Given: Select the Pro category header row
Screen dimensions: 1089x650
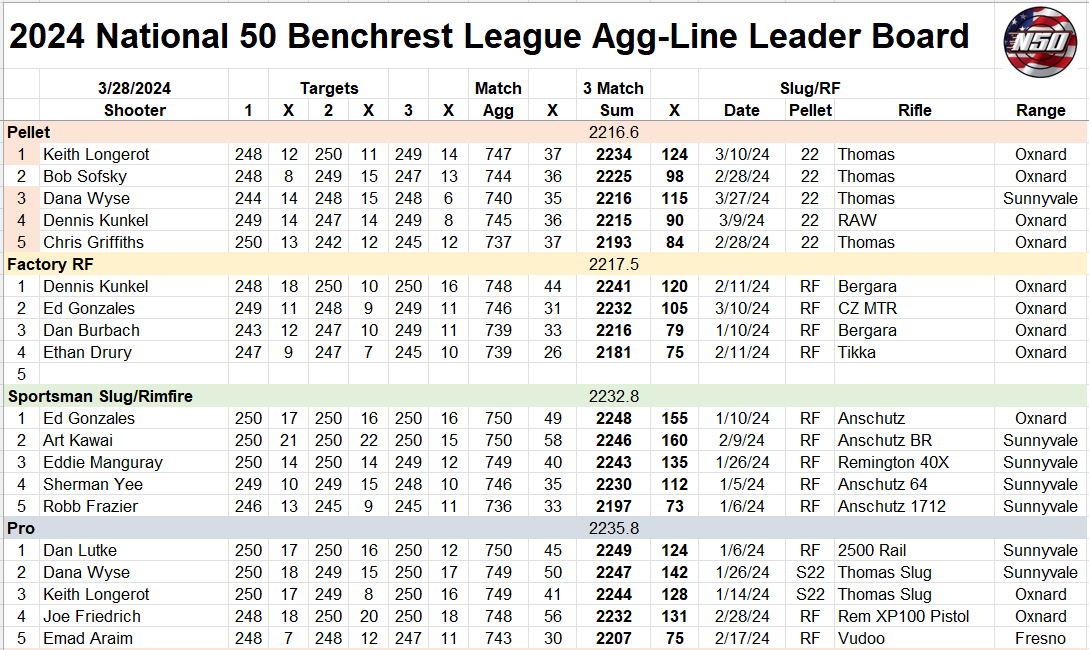Looking at the screenshot, I should 22,528.
